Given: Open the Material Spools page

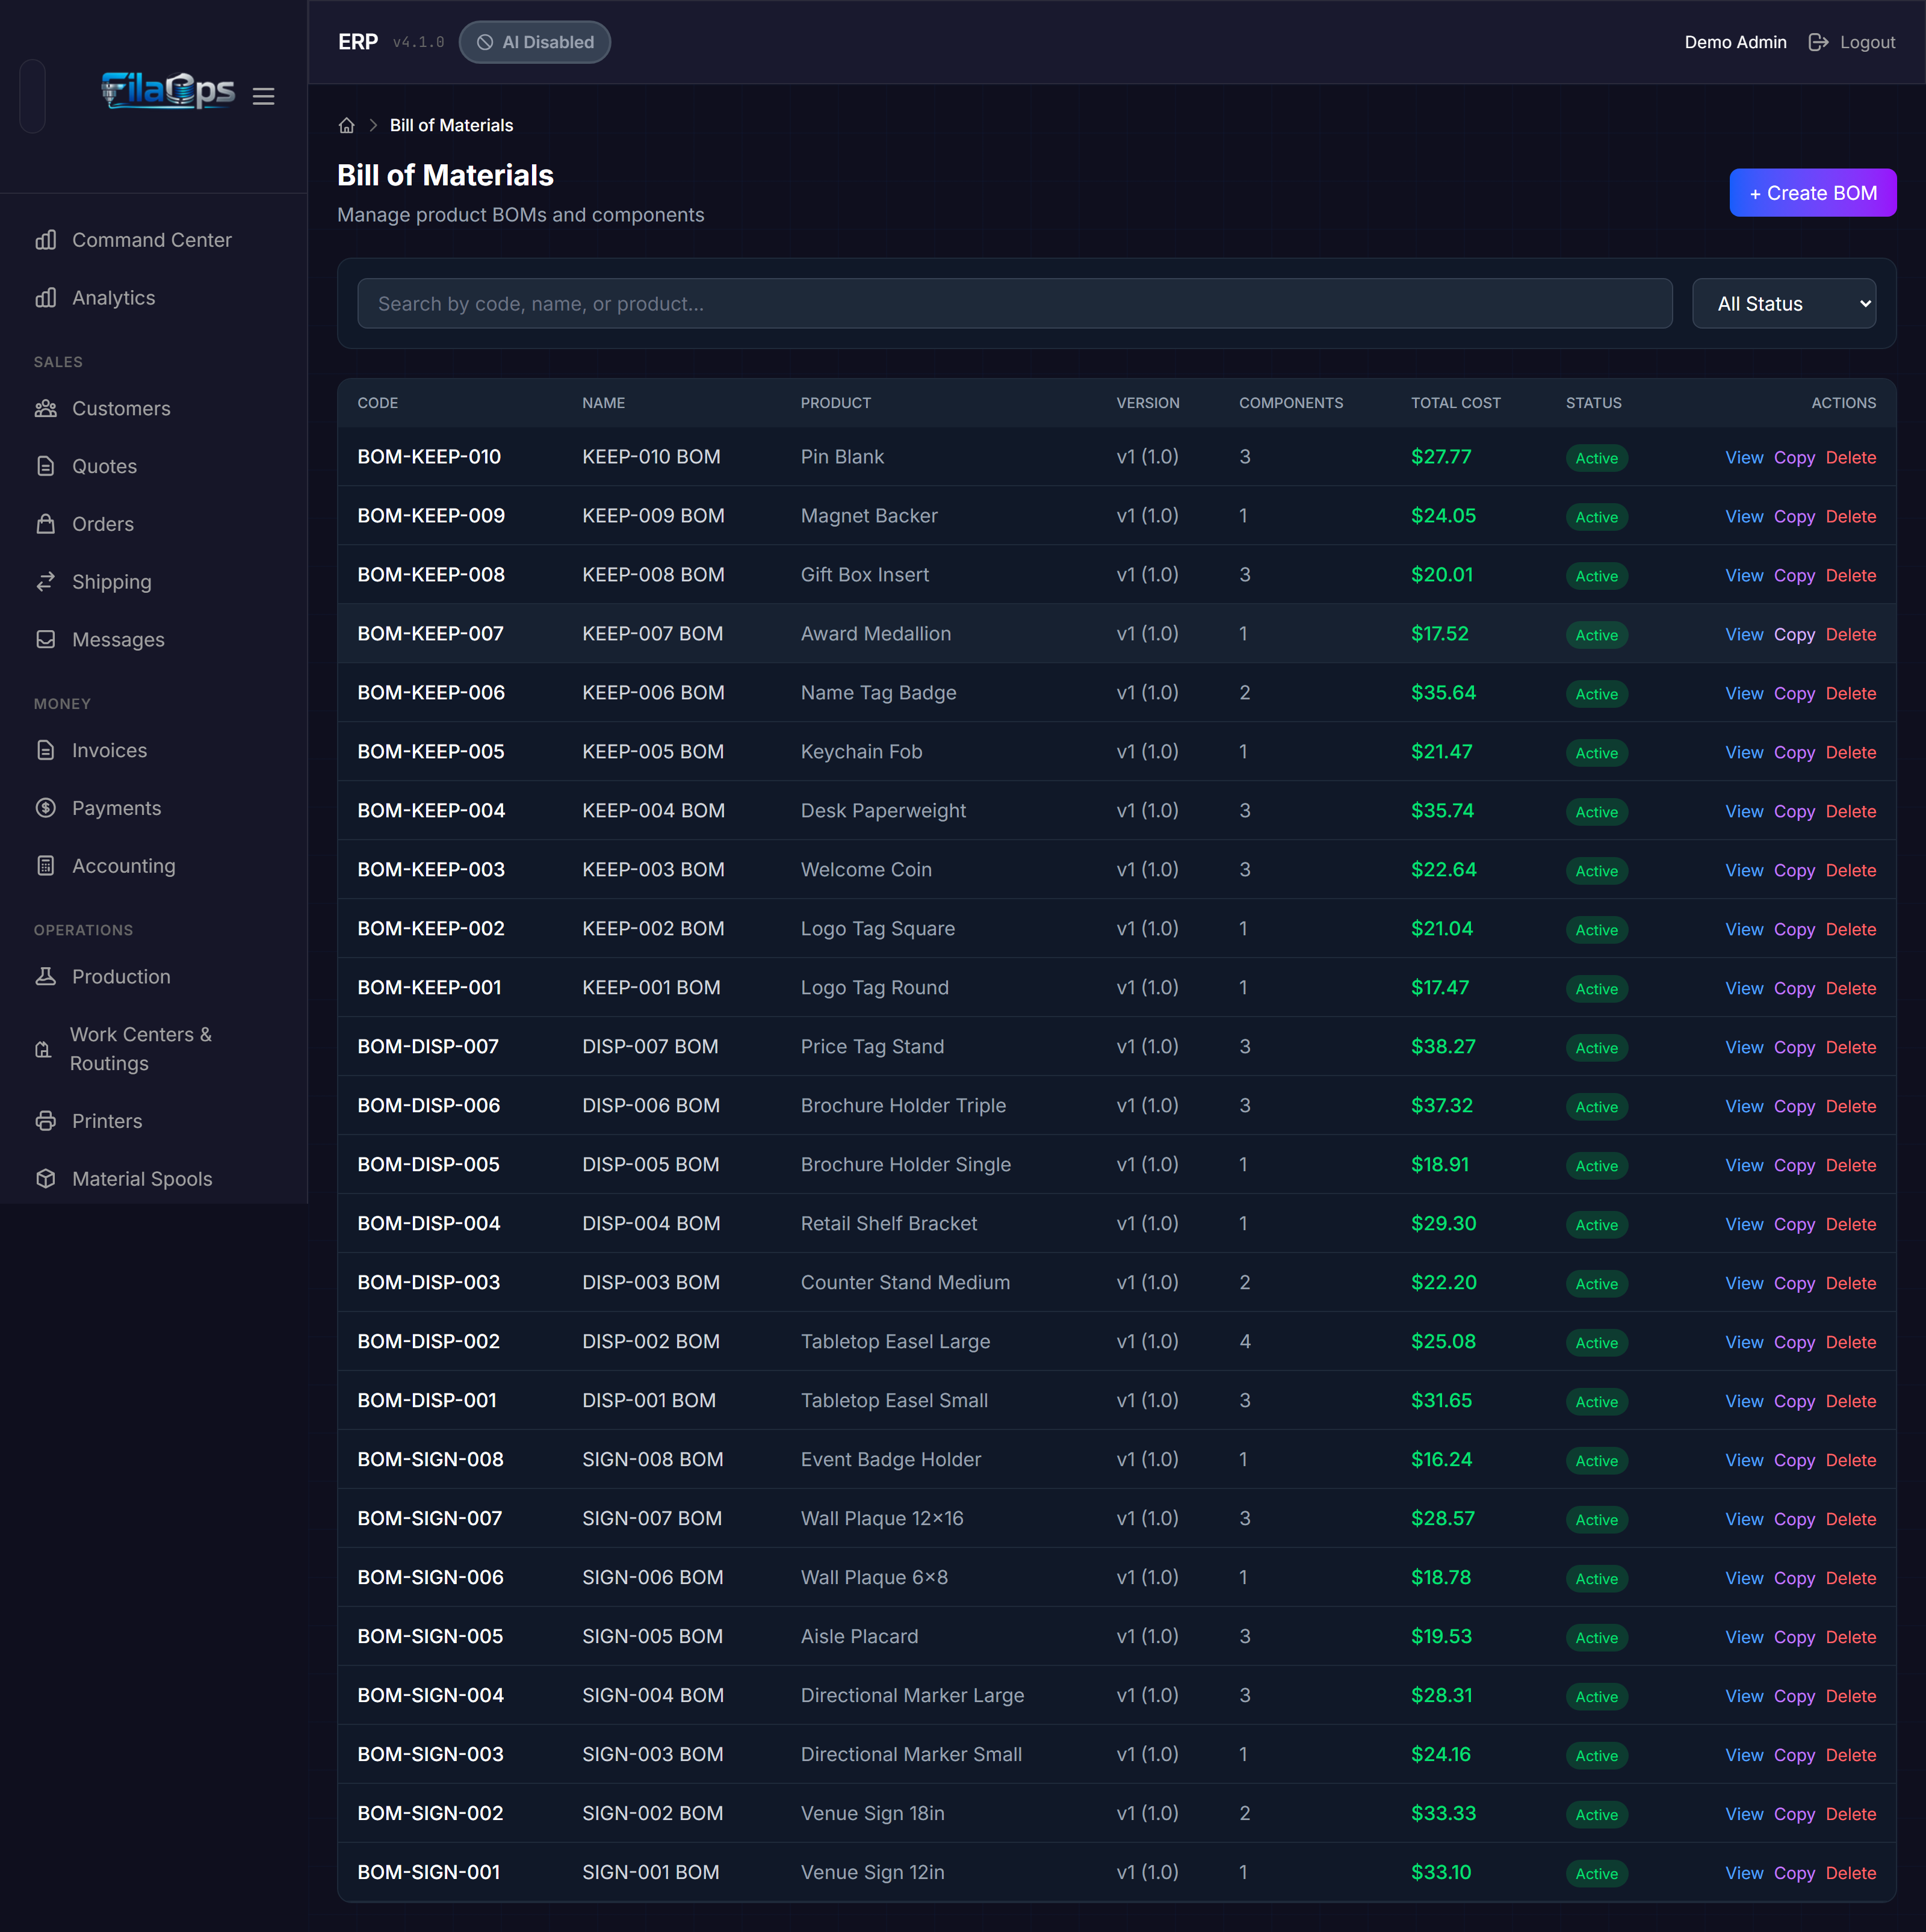Looking at the screenshot, I should tap(142, 1179).
